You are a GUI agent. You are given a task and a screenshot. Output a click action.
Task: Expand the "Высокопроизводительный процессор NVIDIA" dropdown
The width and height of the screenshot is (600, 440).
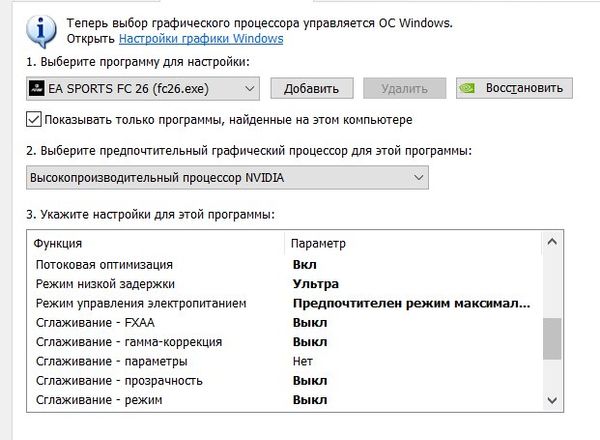[x=228, y=177]
